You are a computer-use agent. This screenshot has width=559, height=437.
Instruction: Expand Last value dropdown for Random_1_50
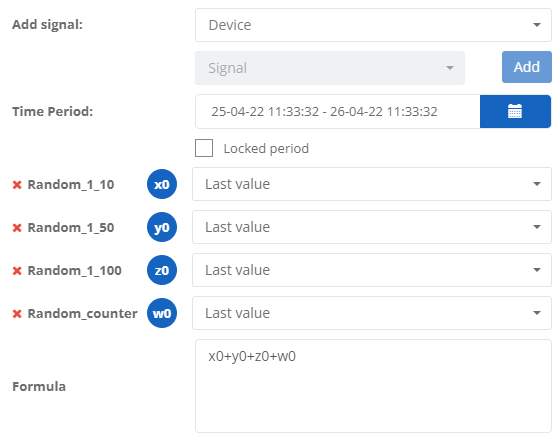[372, 227]
